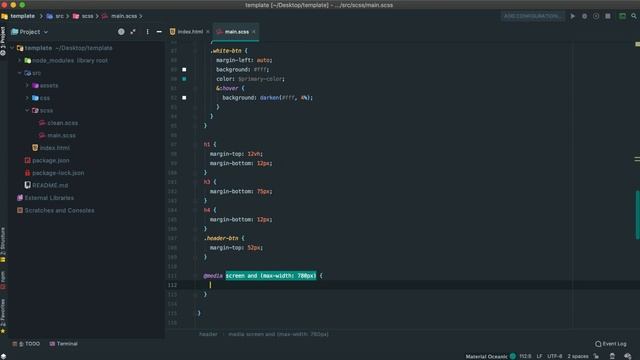This screenshot has width=640, height=360.
Task: Collapse all with the Project panel arrows icon
Action: pyautogui.click(x=133, y=31)
